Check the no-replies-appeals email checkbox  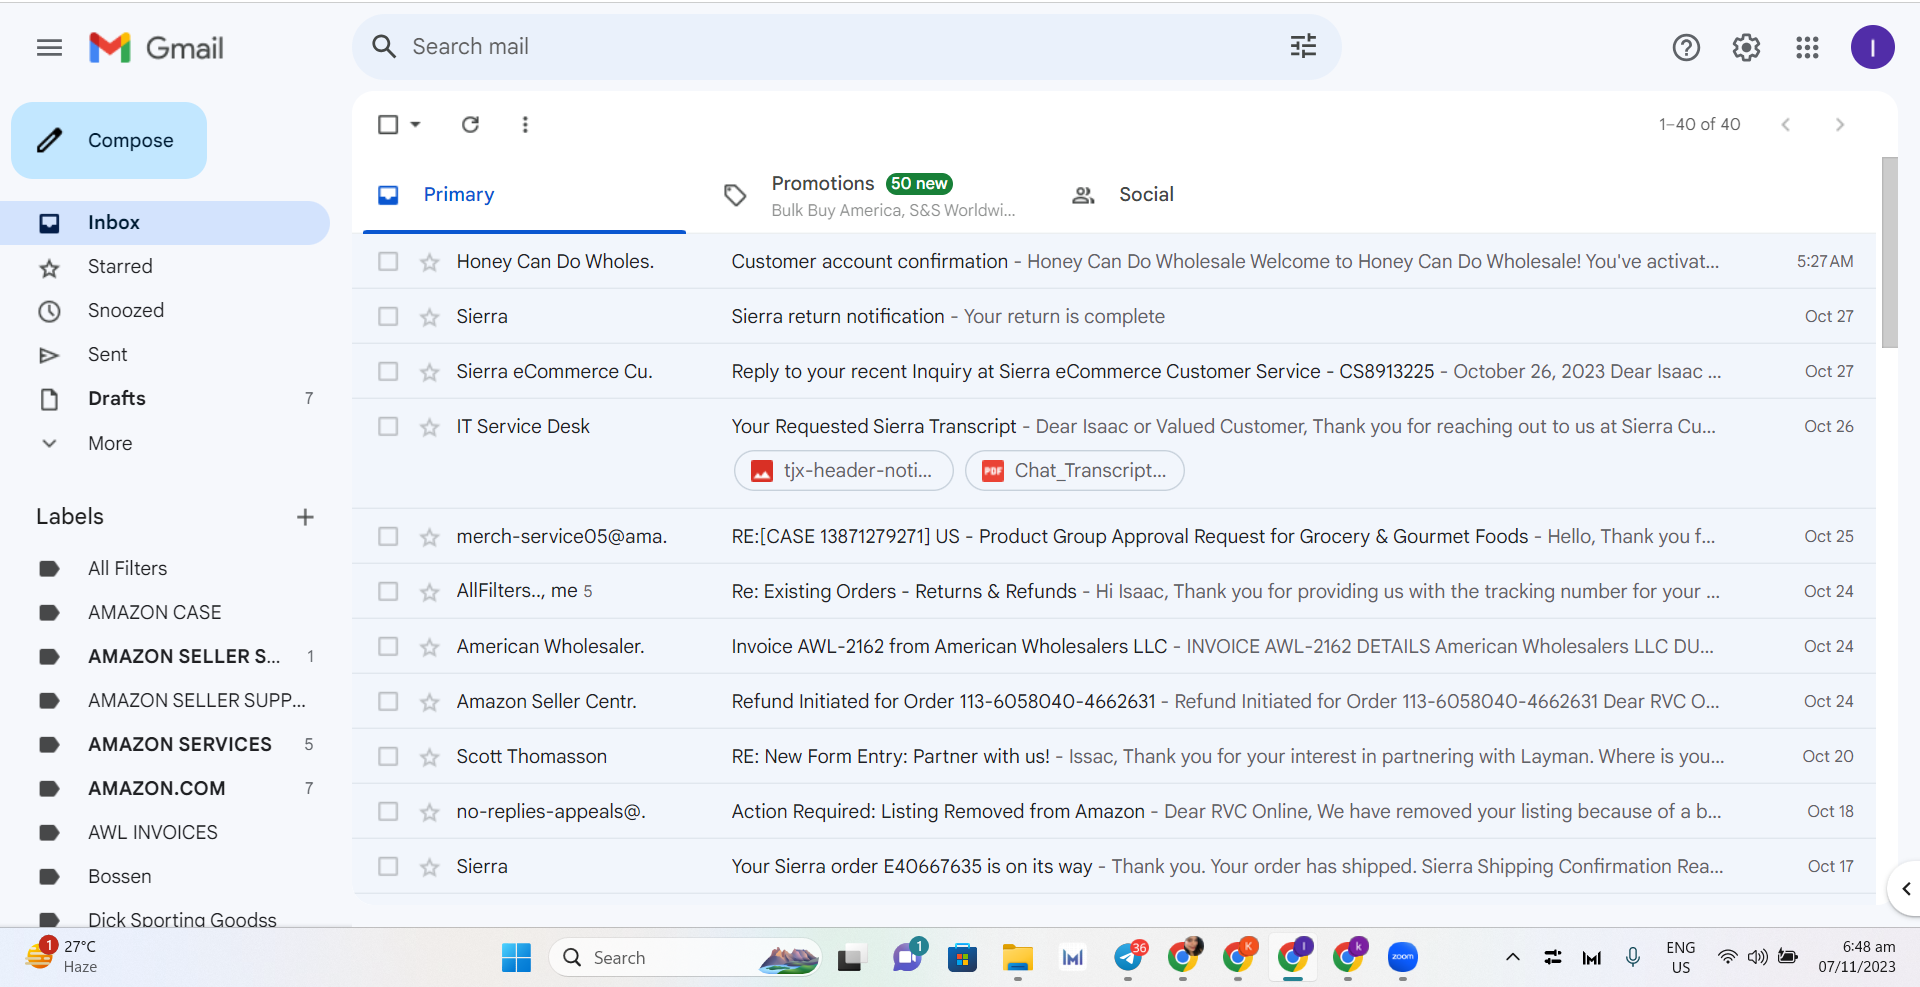click(388, 811)
